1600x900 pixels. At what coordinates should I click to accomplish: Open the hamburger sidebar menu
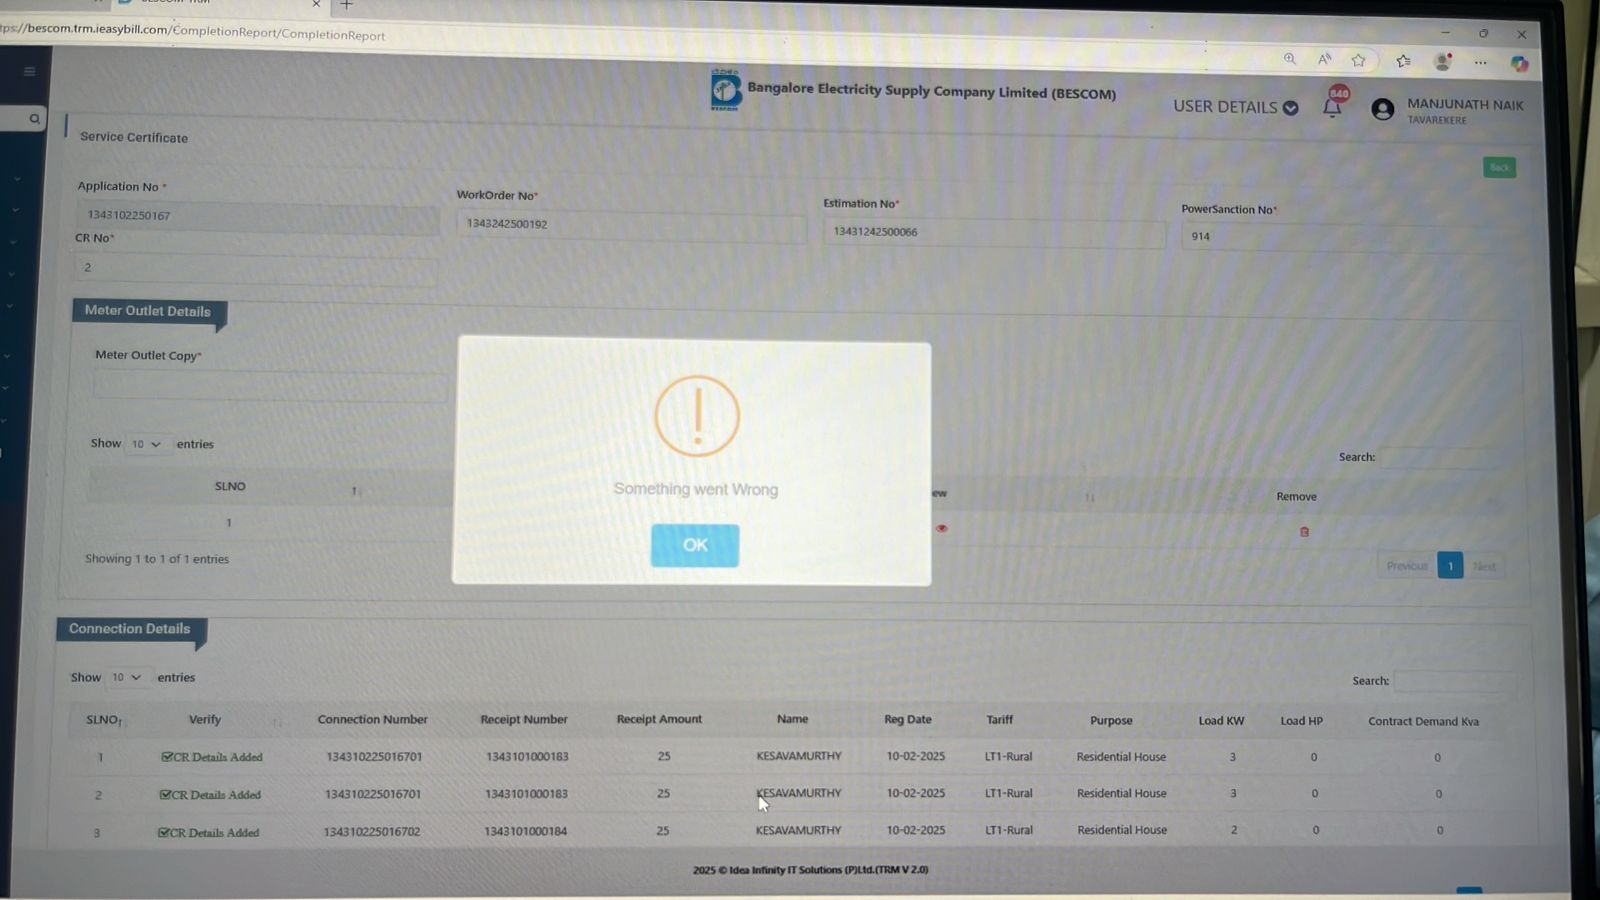[29, 71]
